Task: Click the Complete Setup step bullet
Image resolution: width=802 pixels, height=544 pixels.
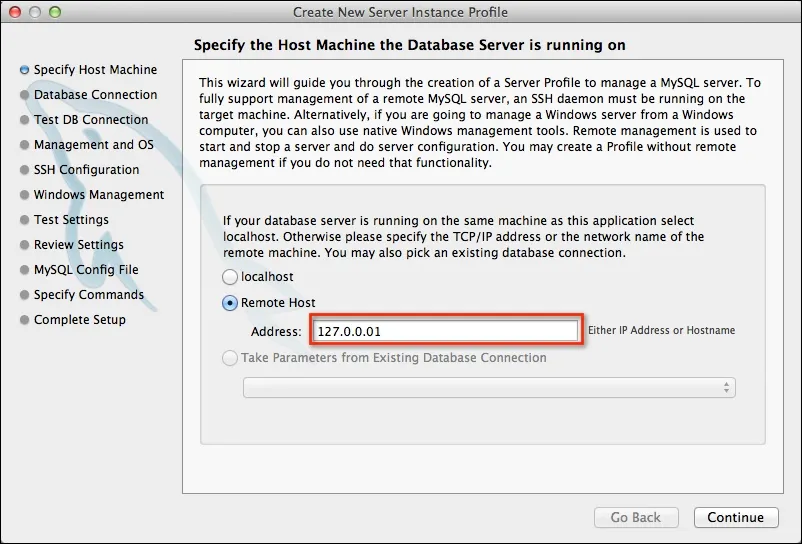Action: (x=24, y=320)
